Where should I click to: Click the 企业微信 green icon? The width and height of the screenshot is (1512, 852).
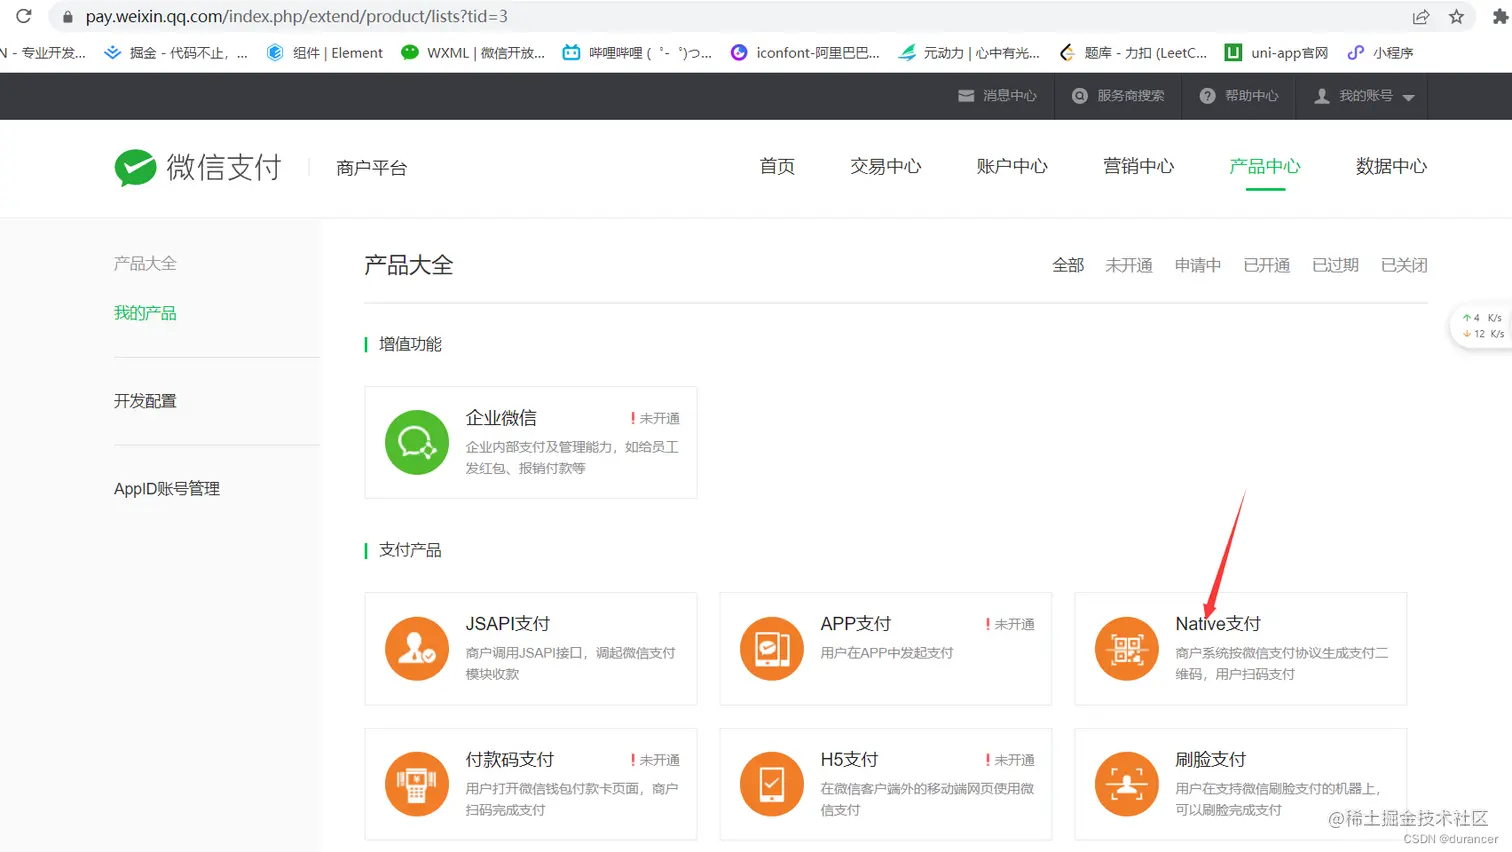(x=417, y=442)
